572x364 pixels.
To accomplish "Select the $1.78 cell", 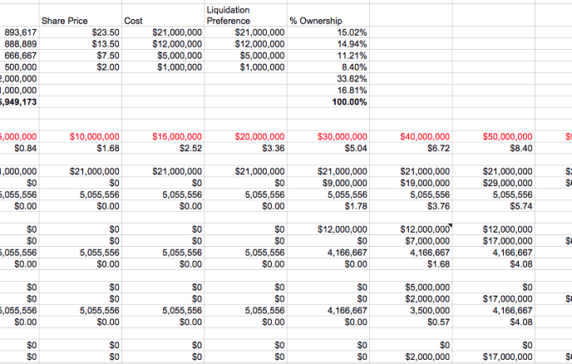I will [328, 206].
